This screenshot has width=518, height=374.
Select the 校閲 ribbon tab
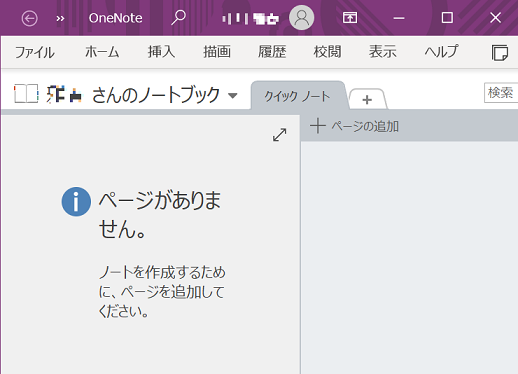(327, 52)
